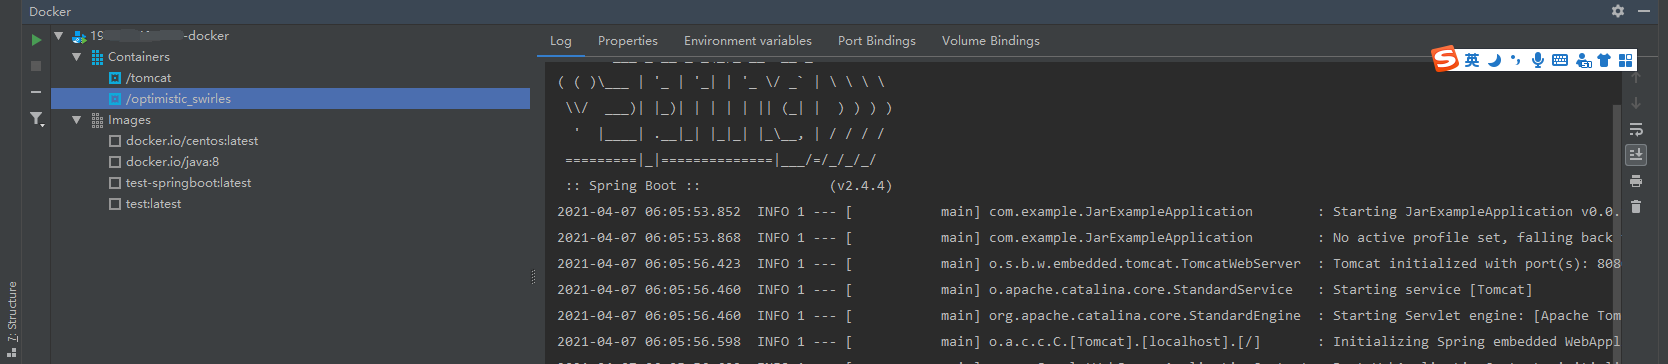Click log text 'Initializing Spring embedded WebAppl'
1668x364 pixels.
coord(1476,342)
